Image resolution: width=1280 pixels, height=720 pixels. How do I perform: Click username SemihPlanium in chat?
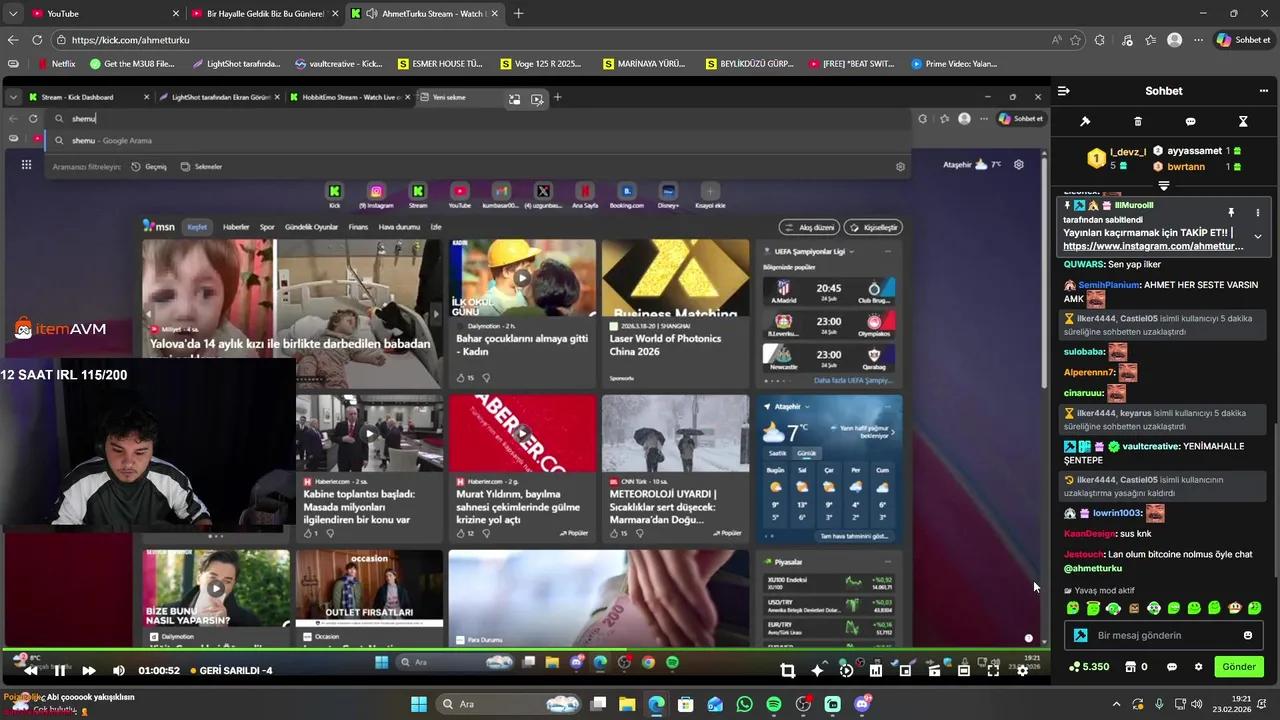[x=1108, y=285]
